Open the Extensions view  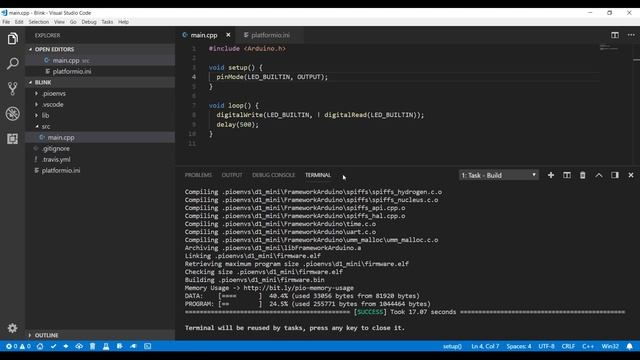pyautogui.click(x=13, y=139)
